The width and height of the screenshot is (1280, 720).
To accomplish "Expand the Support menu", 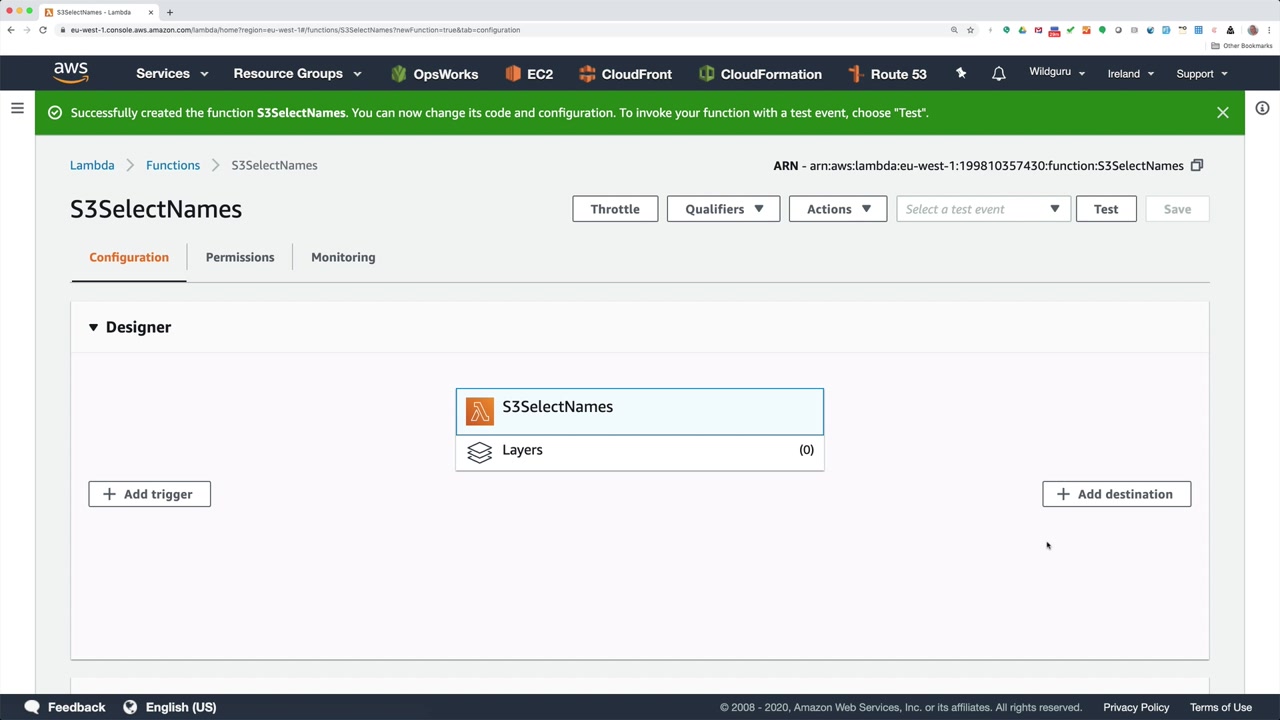I will (1202, 74).
